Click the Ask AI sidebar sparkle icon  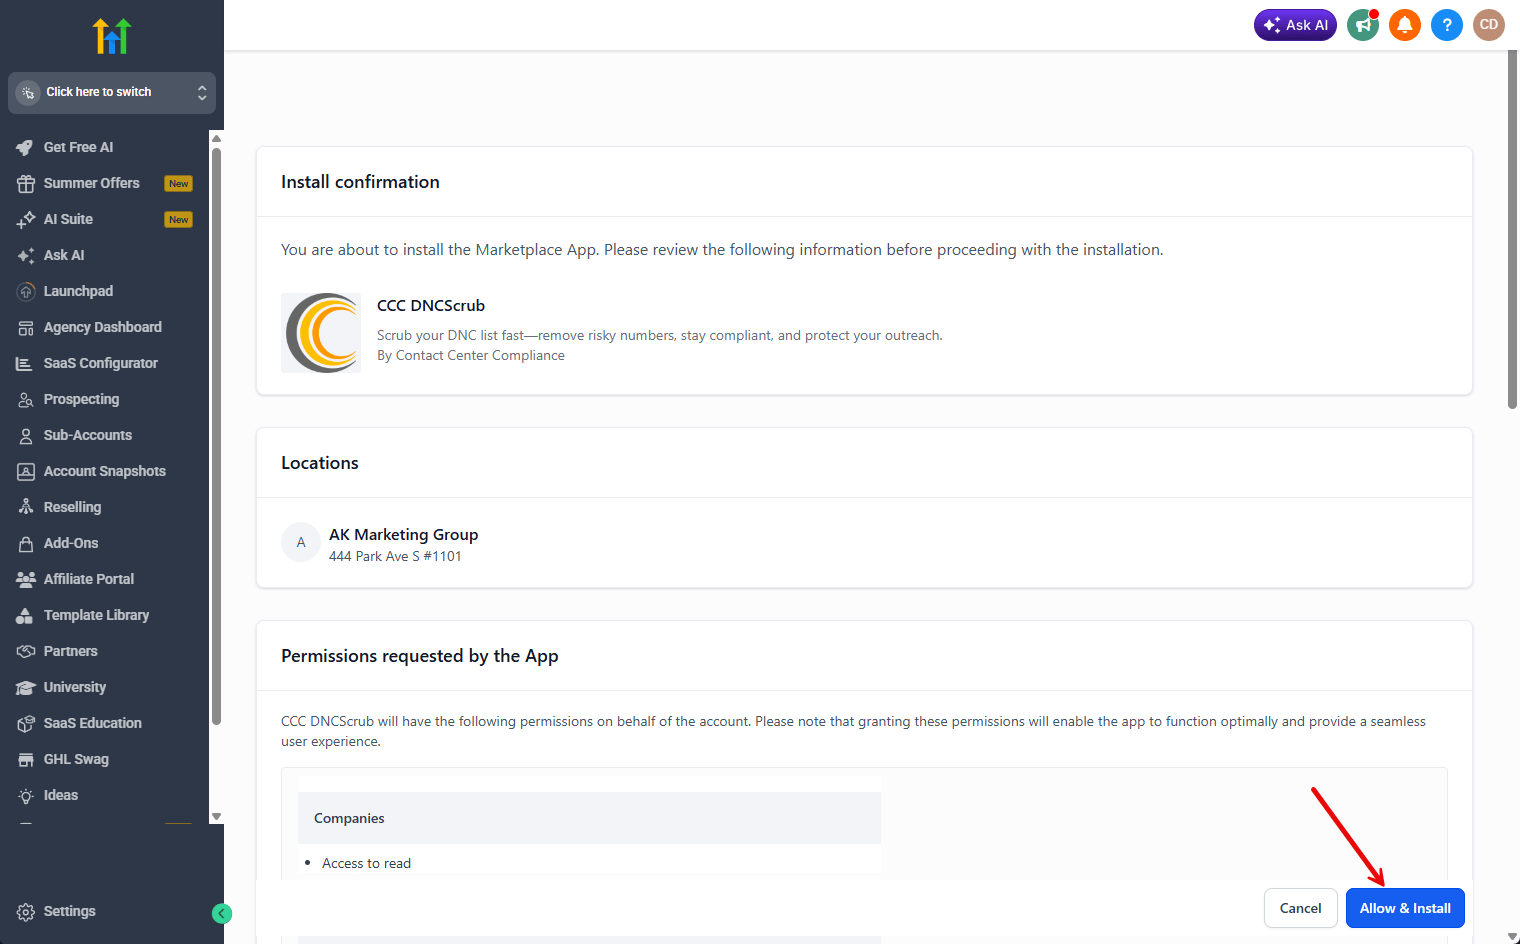click(x=26, y=255)
